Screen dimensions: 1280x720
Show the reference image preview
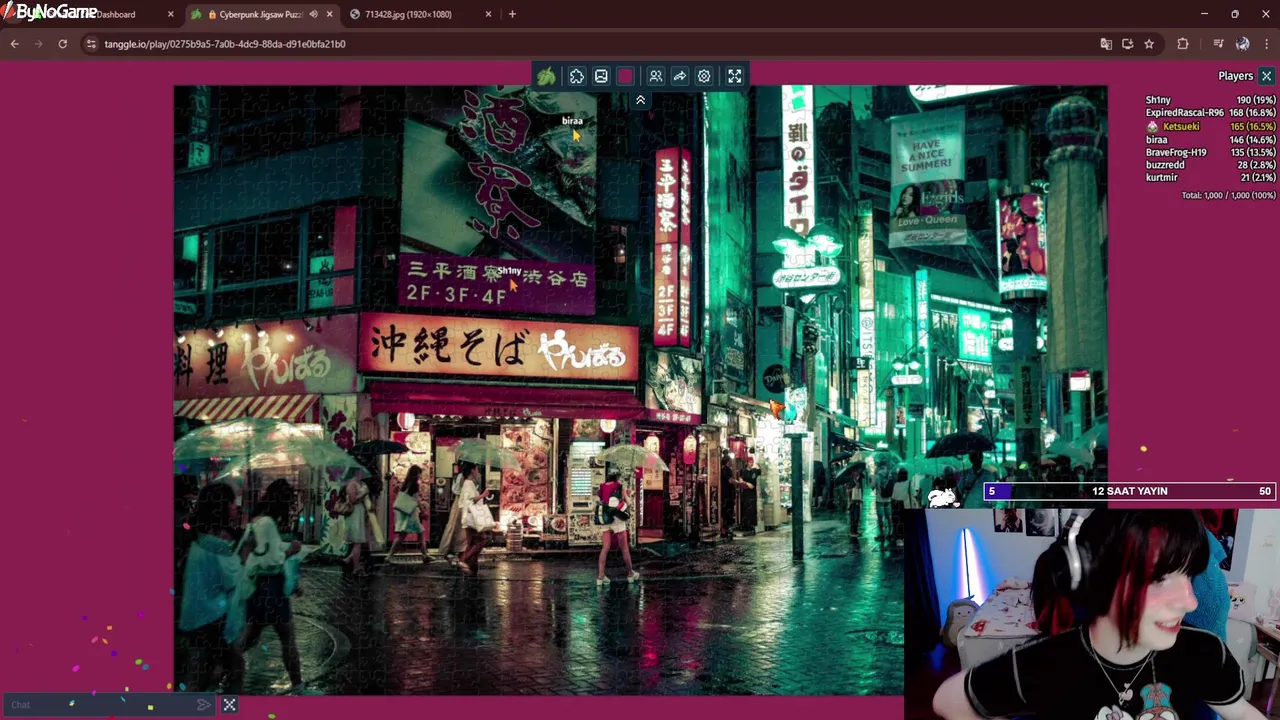601,76
